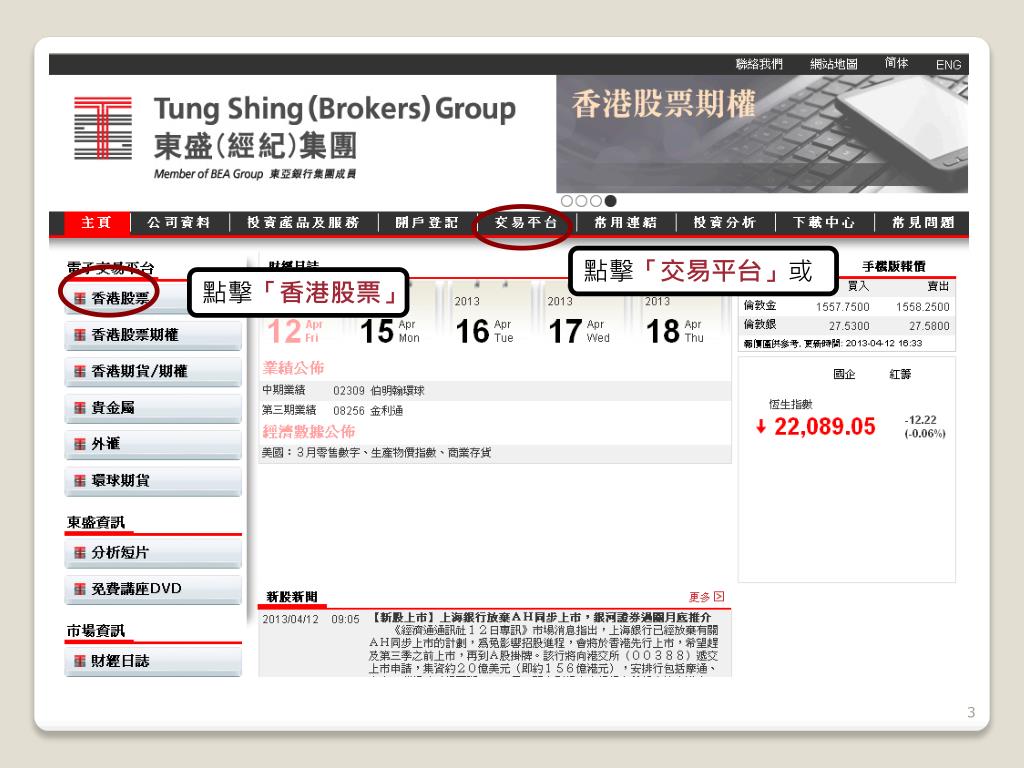The image size is (1024, 768).
Task: Click 外滙 sidebar button
Action: click(x=153, y=444)
